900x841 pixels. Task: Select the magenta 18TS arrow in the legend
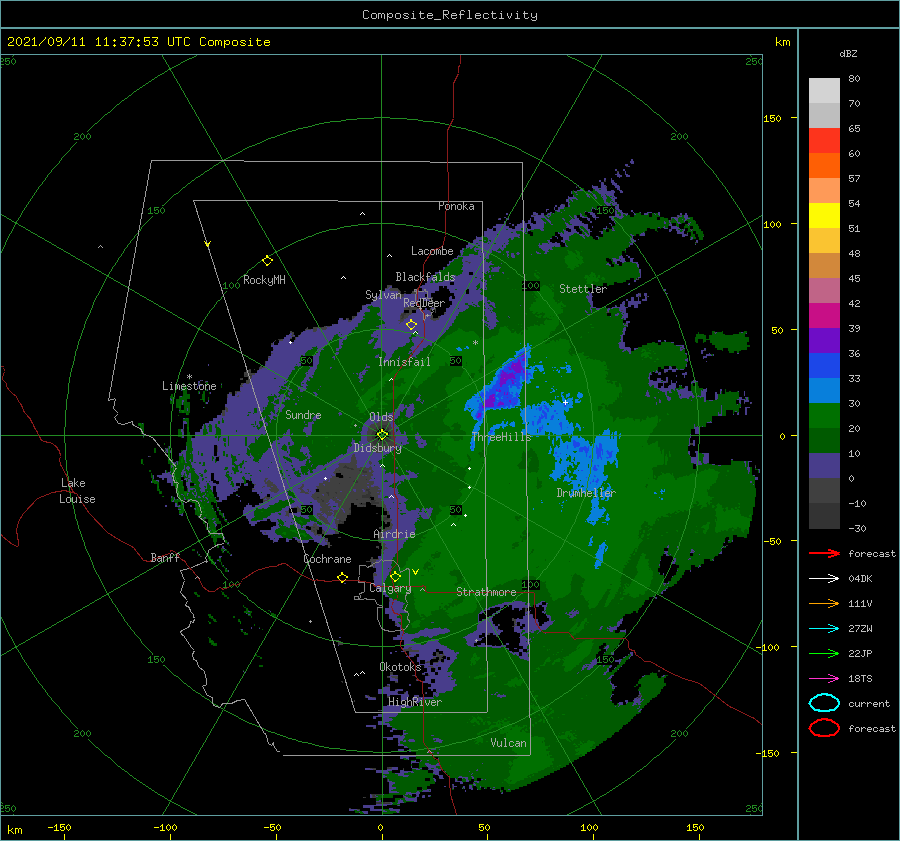(x=824, y=679)
